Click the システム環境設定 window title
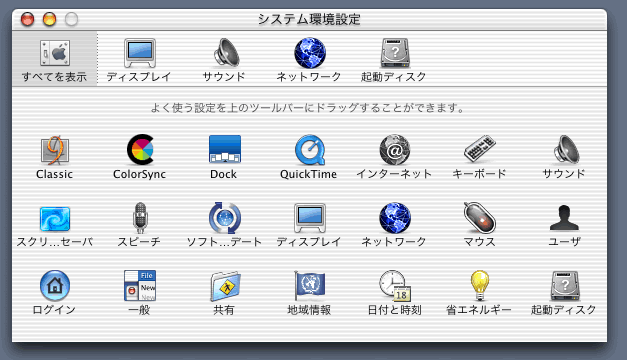The height and width of the screenshot is (360, 627). tap(309, 19)
